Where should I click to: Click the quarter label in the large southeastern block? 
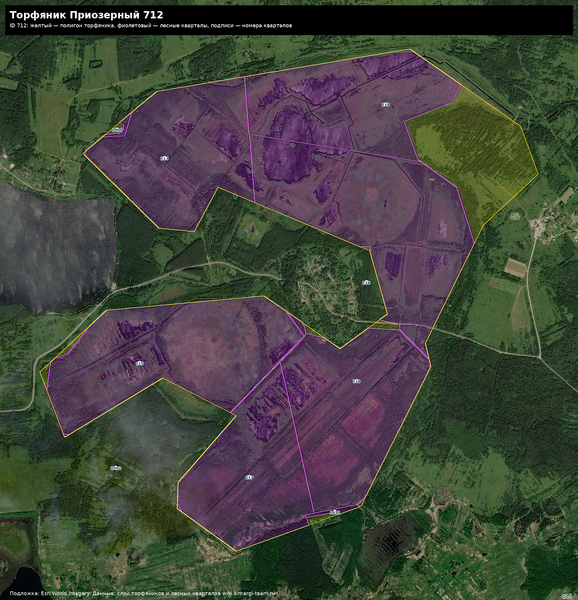357,381
